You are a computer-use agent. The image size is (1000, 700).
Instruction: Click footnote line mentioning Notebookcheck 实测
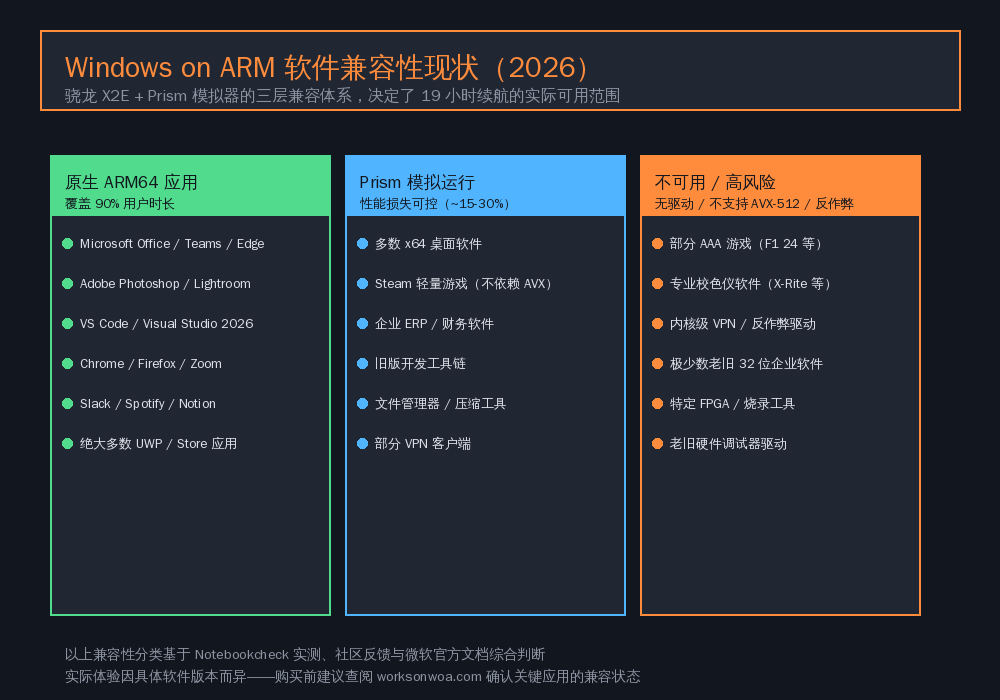click(x=305, y=655)
